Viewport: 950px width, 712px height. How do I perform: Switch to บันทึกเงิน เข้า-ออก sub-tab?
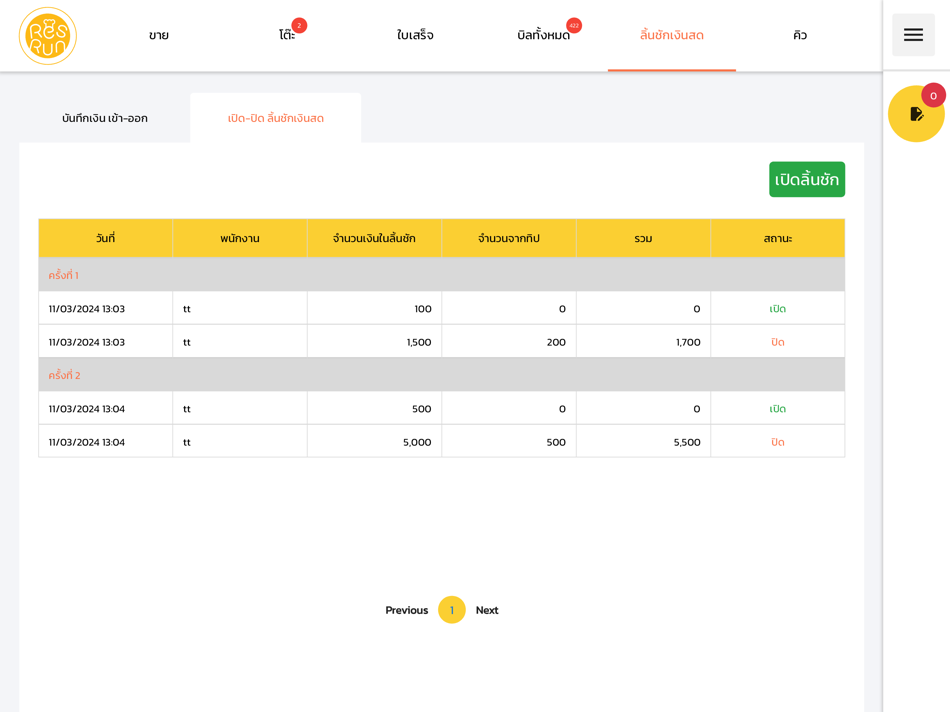105,118
